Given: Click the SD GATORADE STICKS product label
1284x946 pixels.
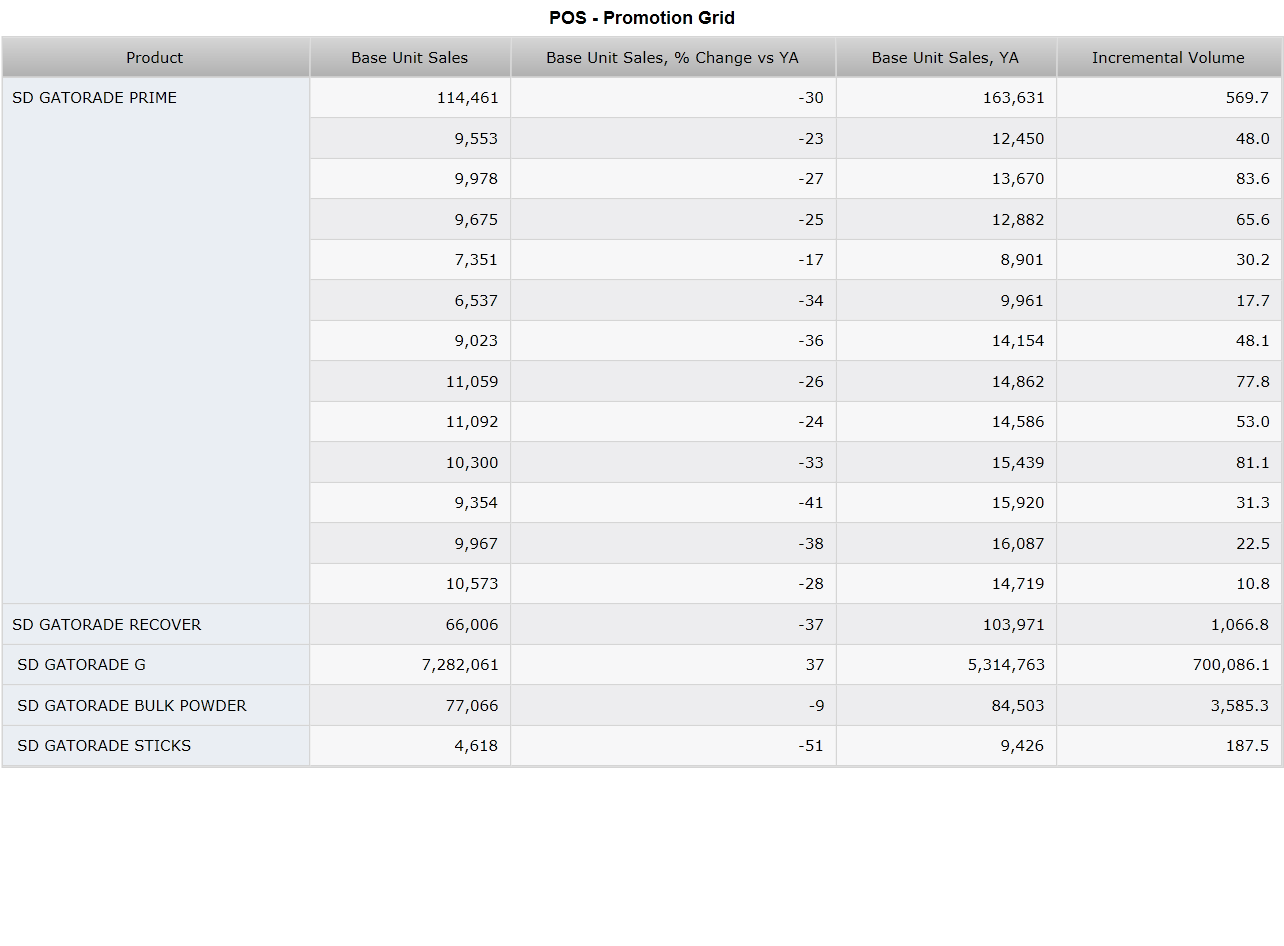Looking at the screenshot, I should coord(156,746).
